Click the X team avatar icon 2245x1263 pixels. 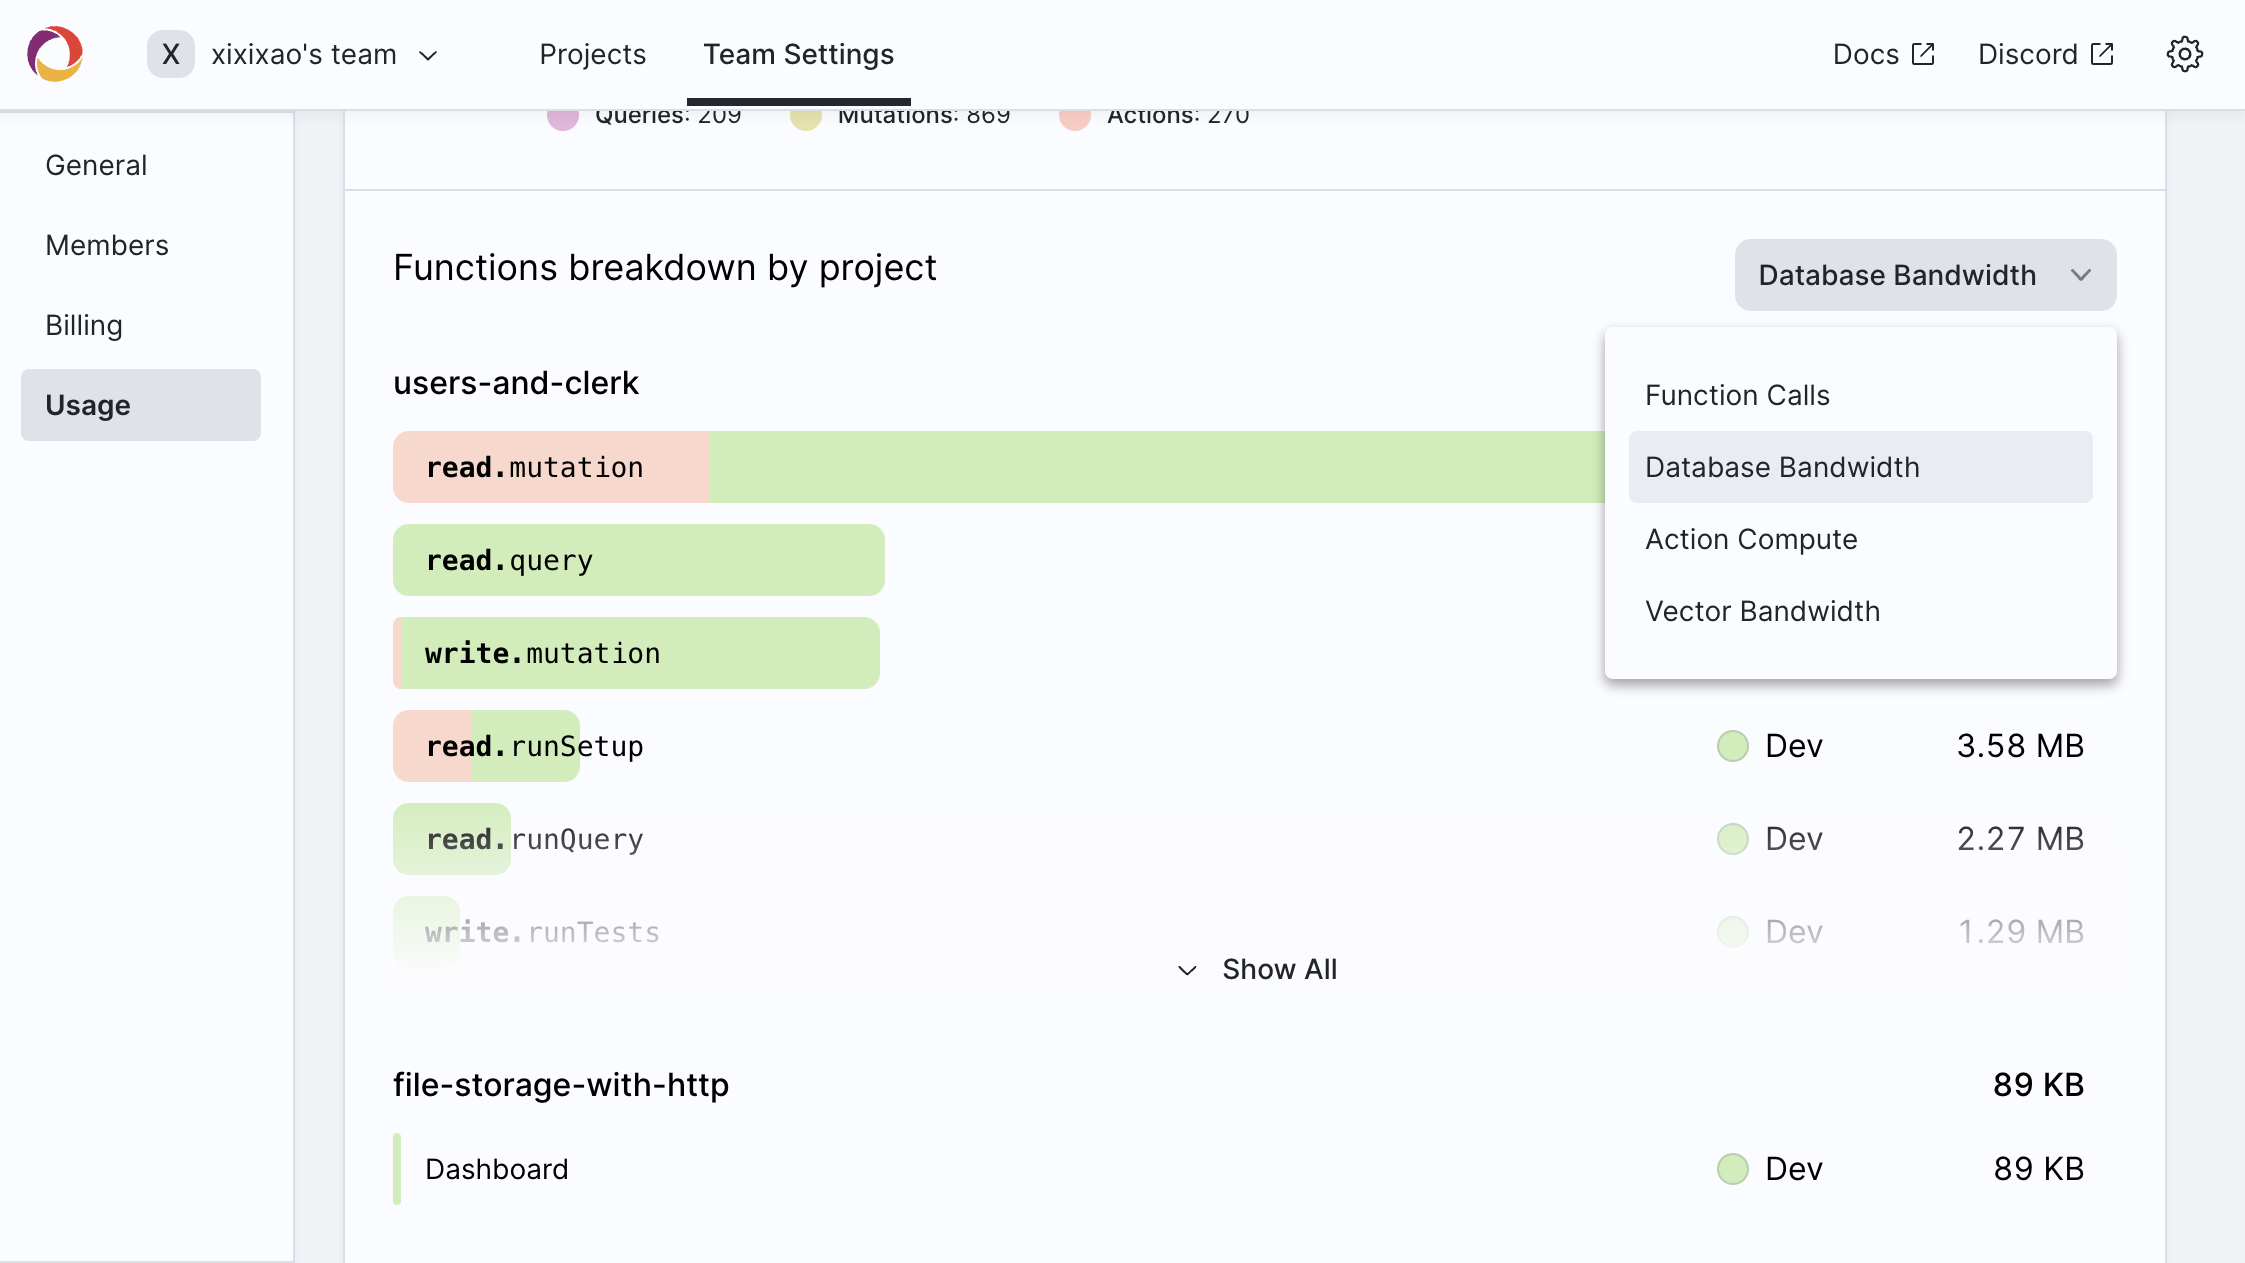171,54
